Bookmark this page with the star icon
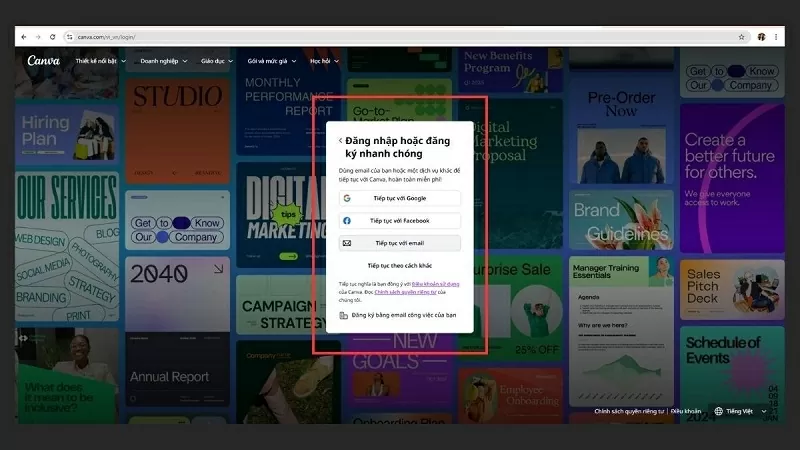This screenshot has width=800, height=450. 741,37
